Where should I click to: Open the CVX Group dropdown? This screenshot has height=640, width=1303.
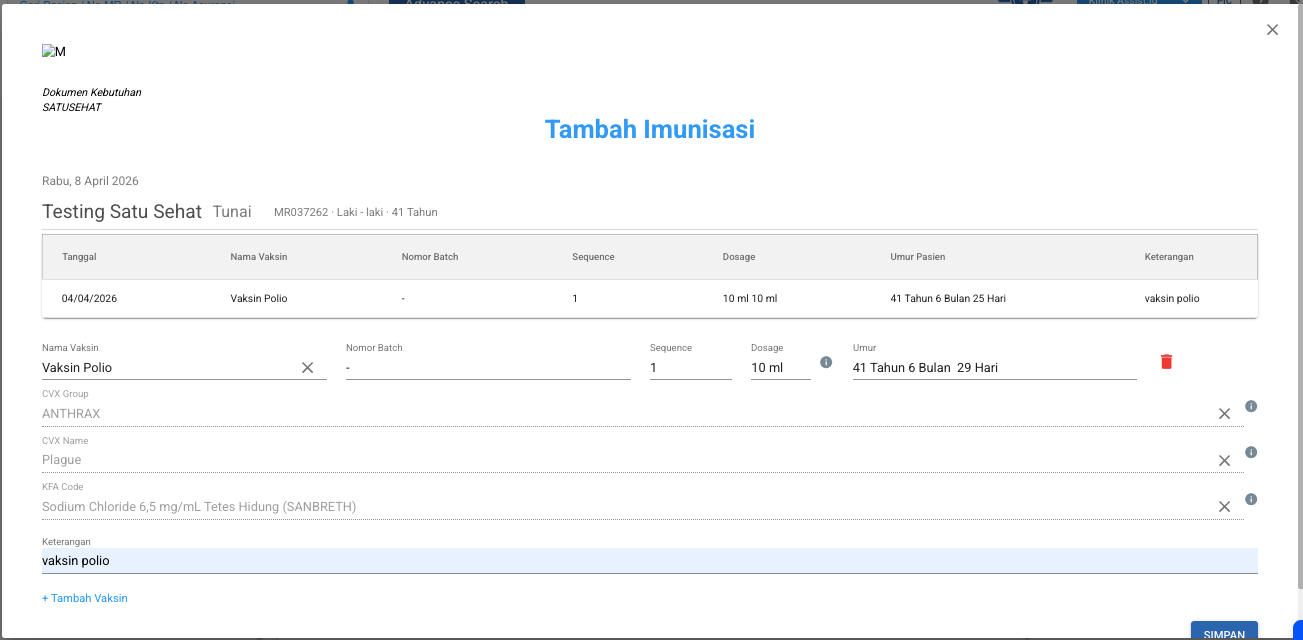620,414
